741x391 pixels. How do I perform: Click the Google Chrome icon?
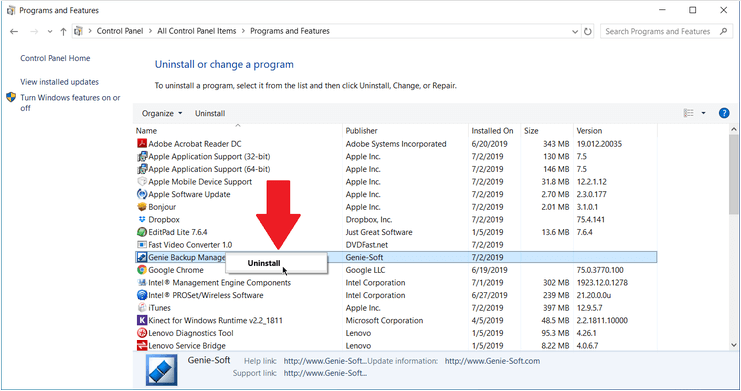(x=141, y=270)
